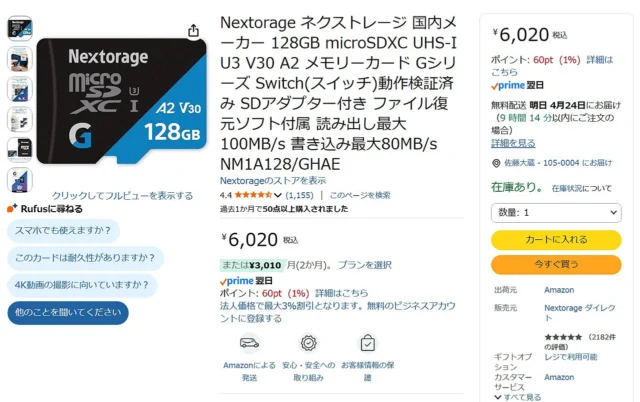The image size is (640, 402).
Task: Open the Nextorageのストアを表示 link
Action: (x=272, y=180)
